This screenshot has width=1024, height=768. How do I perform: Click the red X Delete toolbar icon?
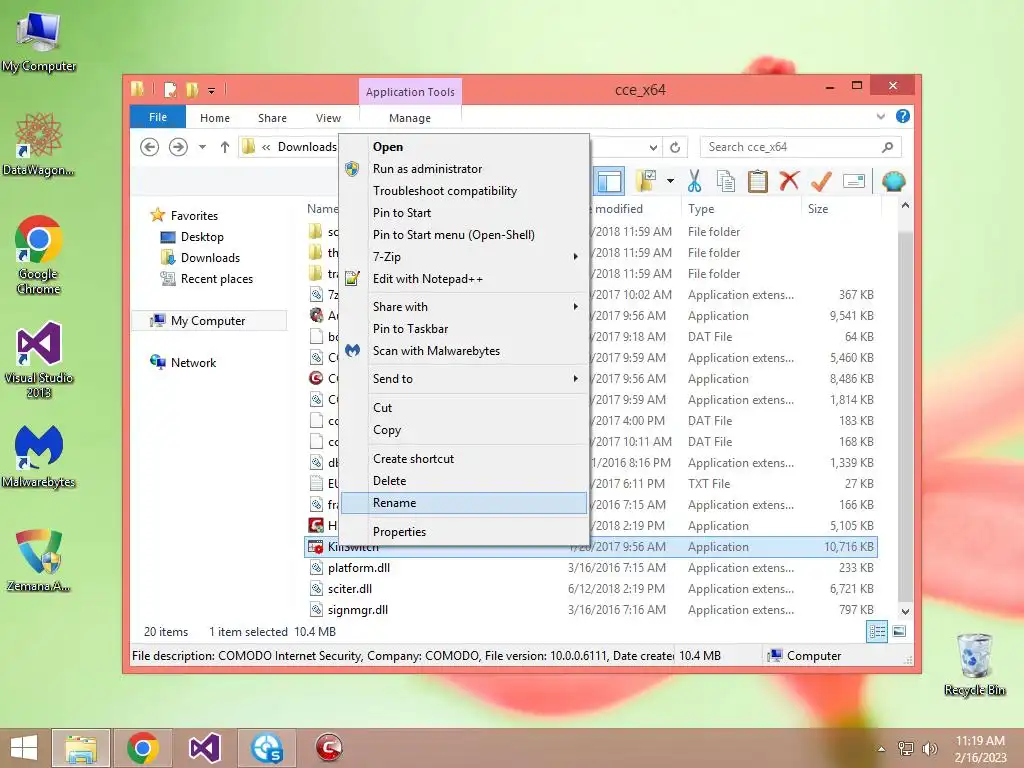tap(789, 181)
